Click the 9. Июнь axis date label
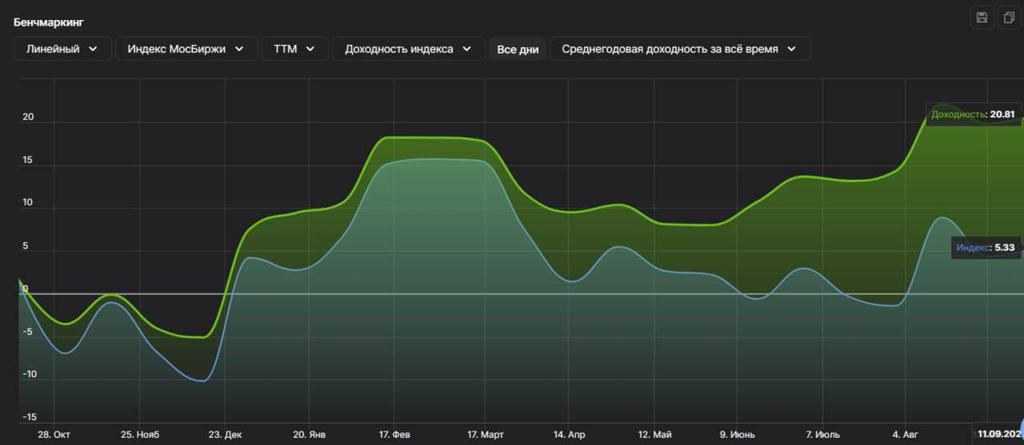 tap(736, 435)
